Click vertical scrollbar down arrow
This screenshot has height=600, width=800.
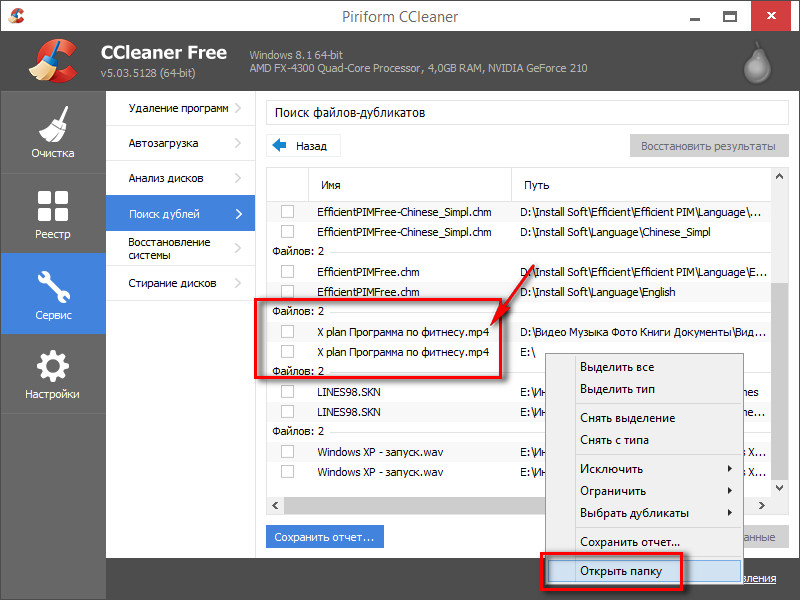779,488
